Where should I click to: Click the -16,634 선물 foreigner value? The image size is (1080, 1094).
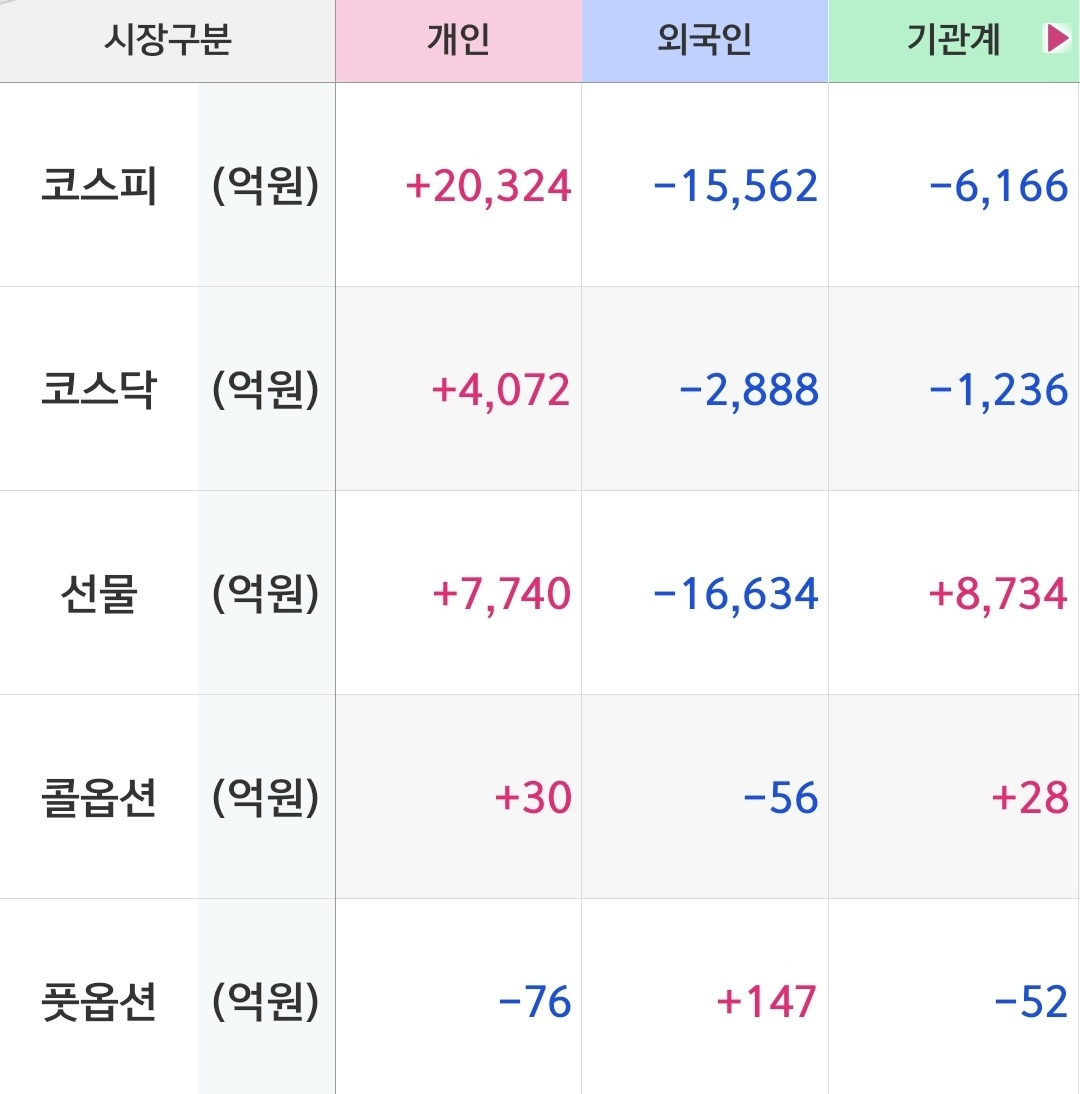(x=735, y=594)
